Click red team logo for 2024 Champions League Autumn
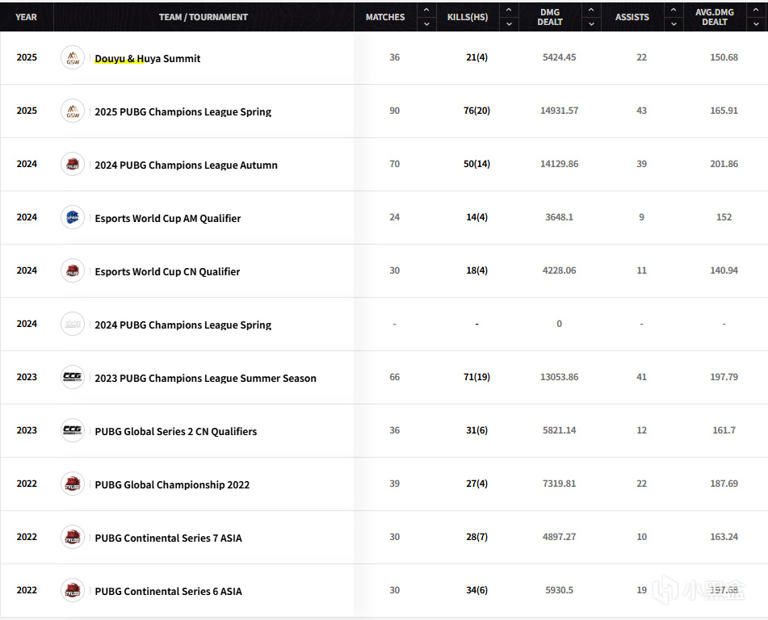768x620 pixels. (72, 164)
